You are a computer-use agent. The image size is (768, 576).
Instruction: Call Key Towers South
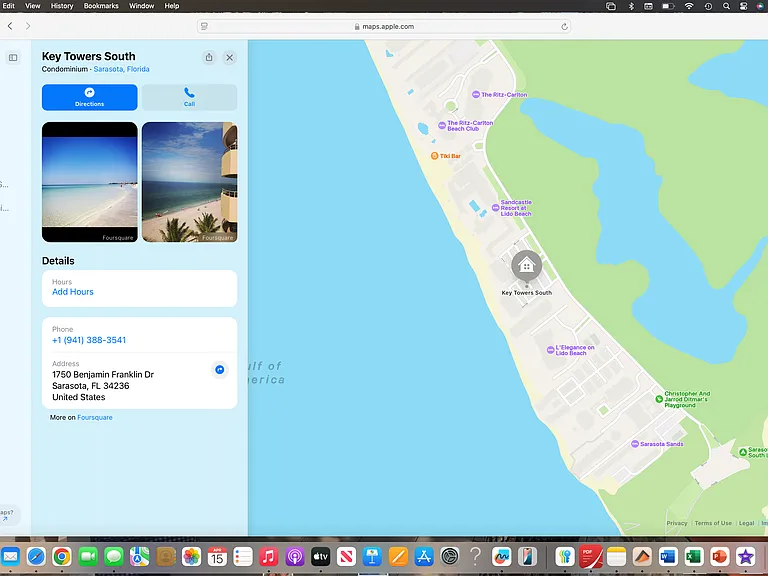[190, 97]
